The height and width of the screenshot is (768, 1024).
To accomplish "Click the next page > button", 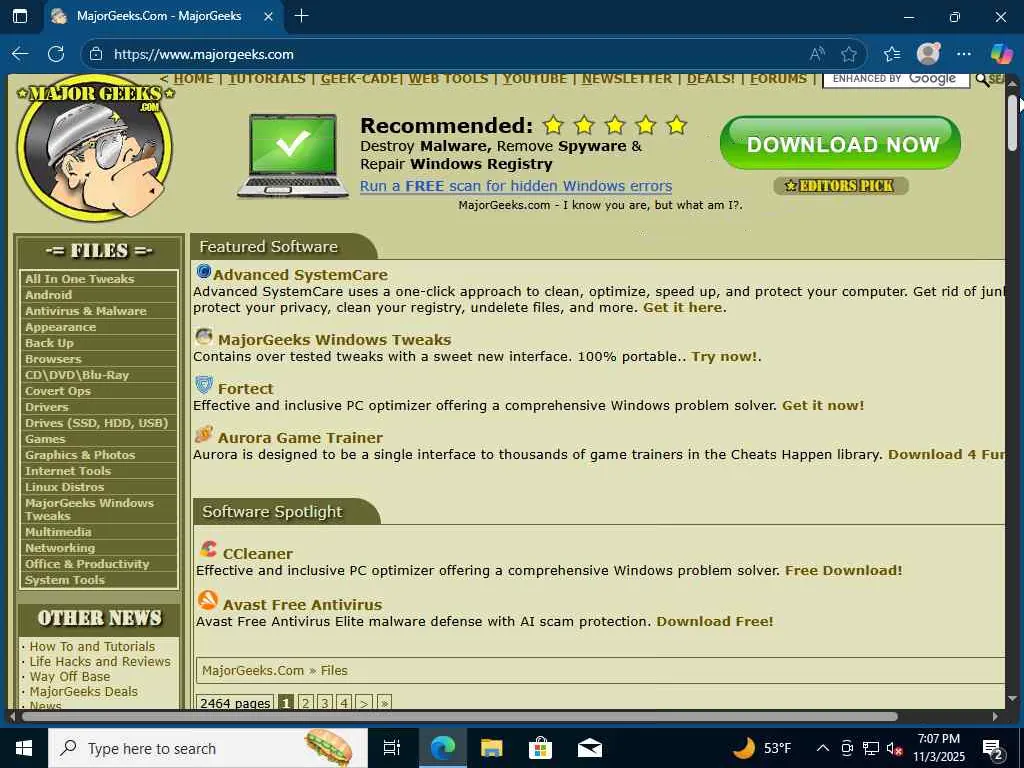I will [364, 703].
